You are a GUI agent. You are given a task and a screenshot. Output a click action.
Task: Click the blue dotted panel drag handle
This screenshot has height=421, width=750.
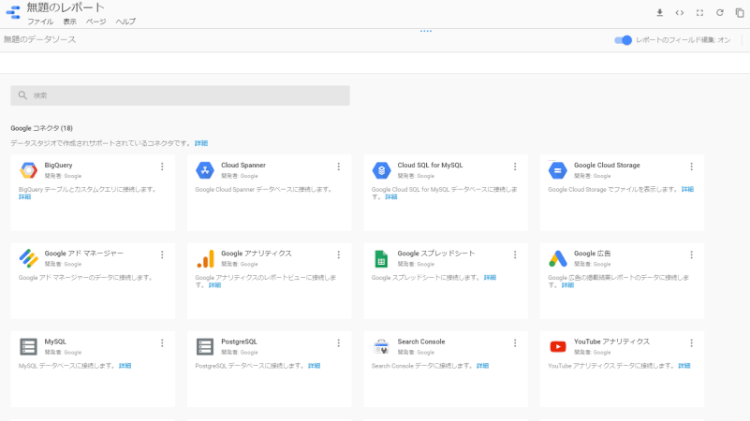click(x=426, y=31)
